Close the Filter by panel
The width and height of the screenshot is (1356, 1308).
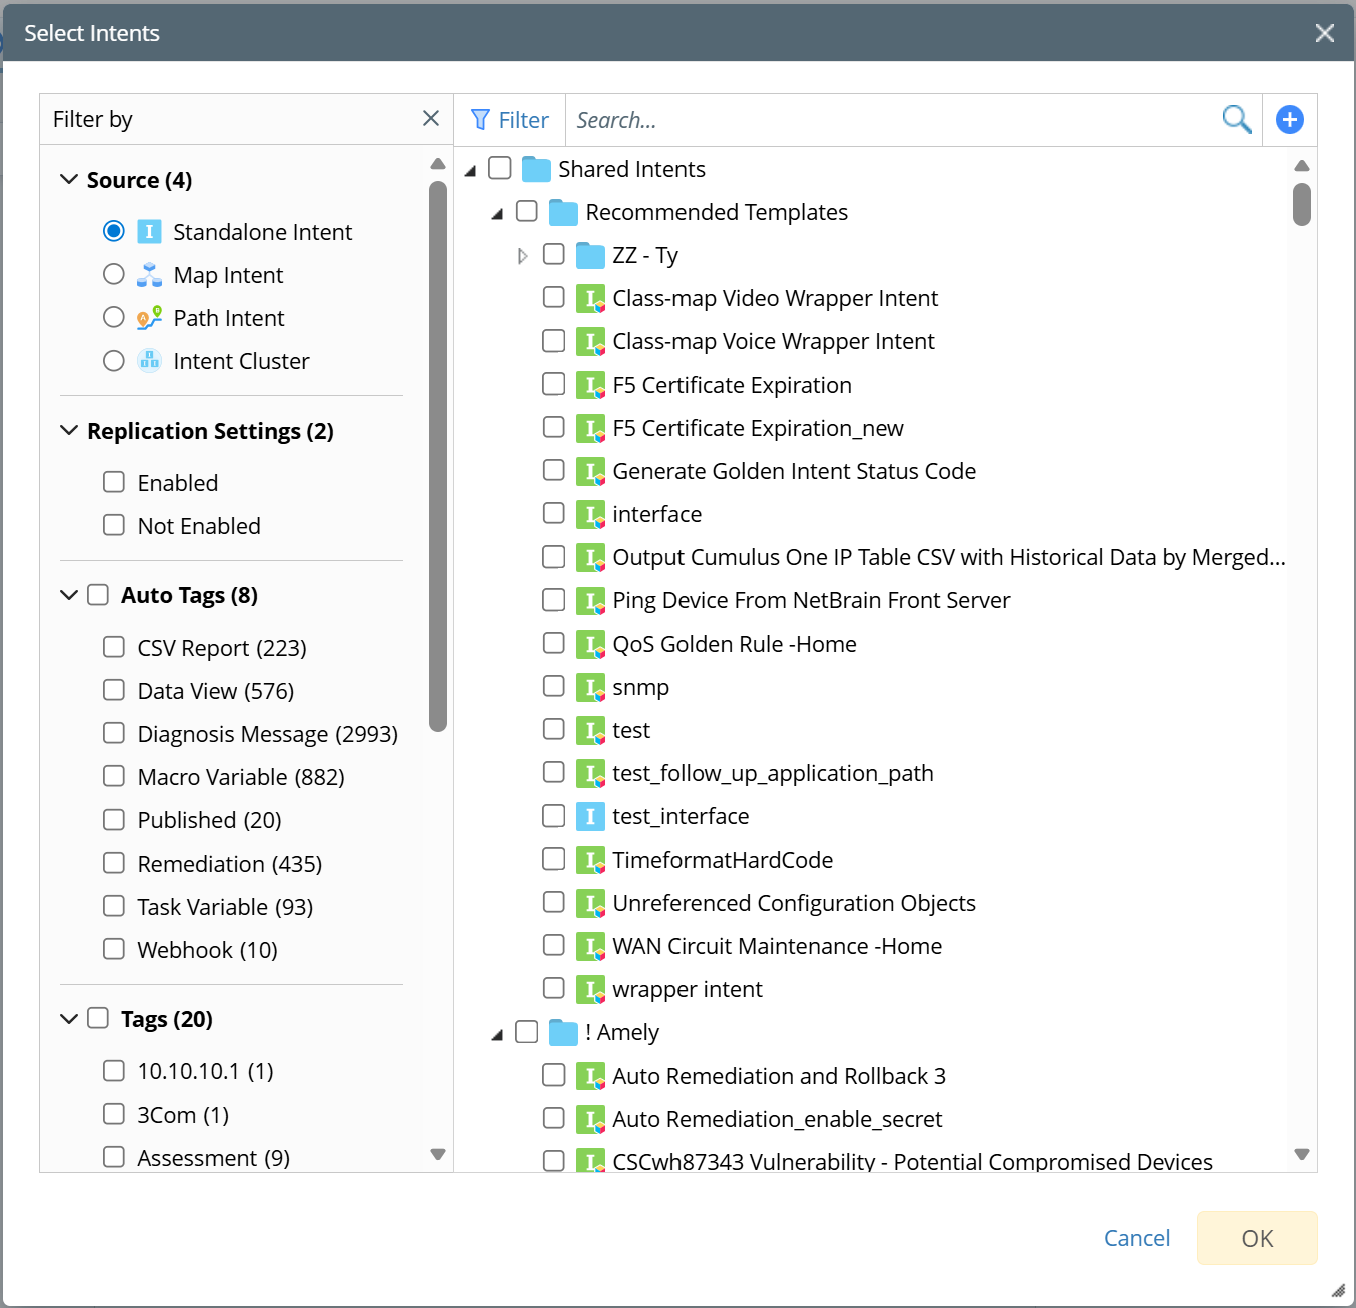click(x=431, y=119)
